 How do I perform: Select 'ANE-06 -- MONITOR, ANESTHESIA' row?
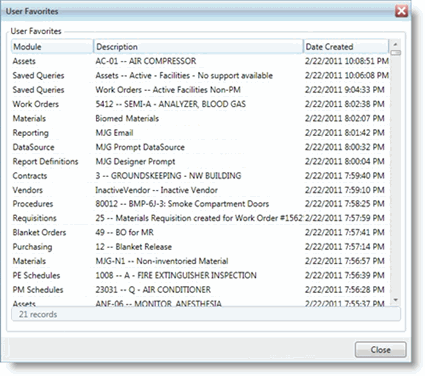pos(200,303)
